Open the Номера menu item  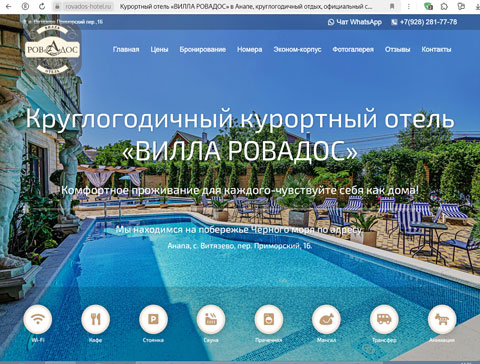pos(249,50)
